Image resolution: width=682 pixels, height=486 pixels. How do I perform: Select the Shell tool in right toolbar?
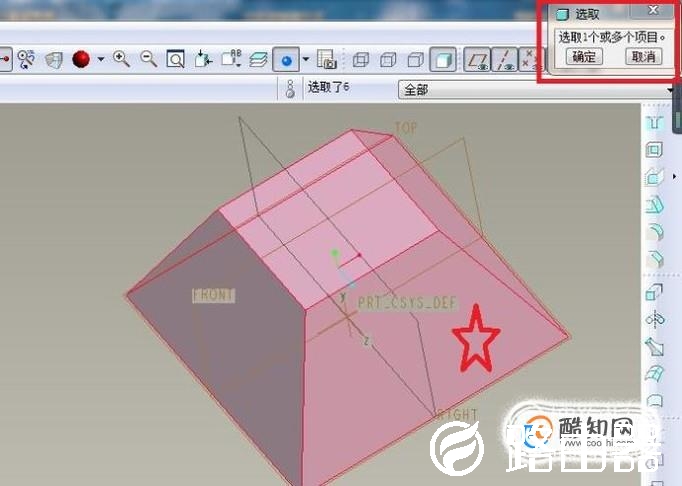[655, 150]
